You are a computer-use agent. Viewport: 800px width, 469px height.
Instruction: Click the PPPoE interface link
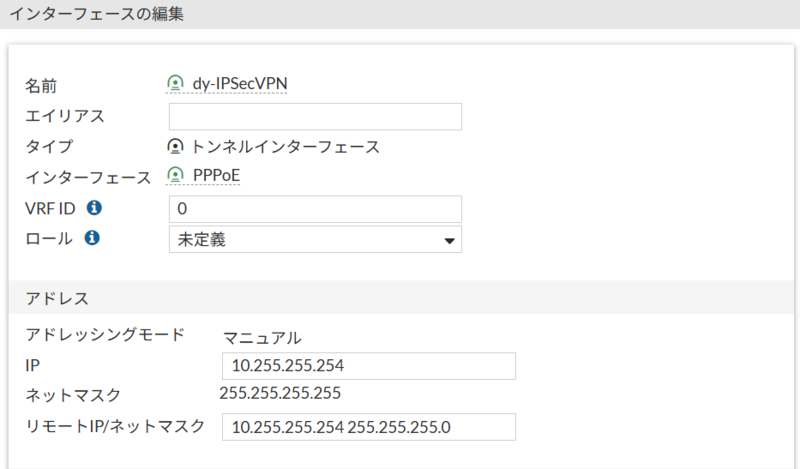coord(216,175)
